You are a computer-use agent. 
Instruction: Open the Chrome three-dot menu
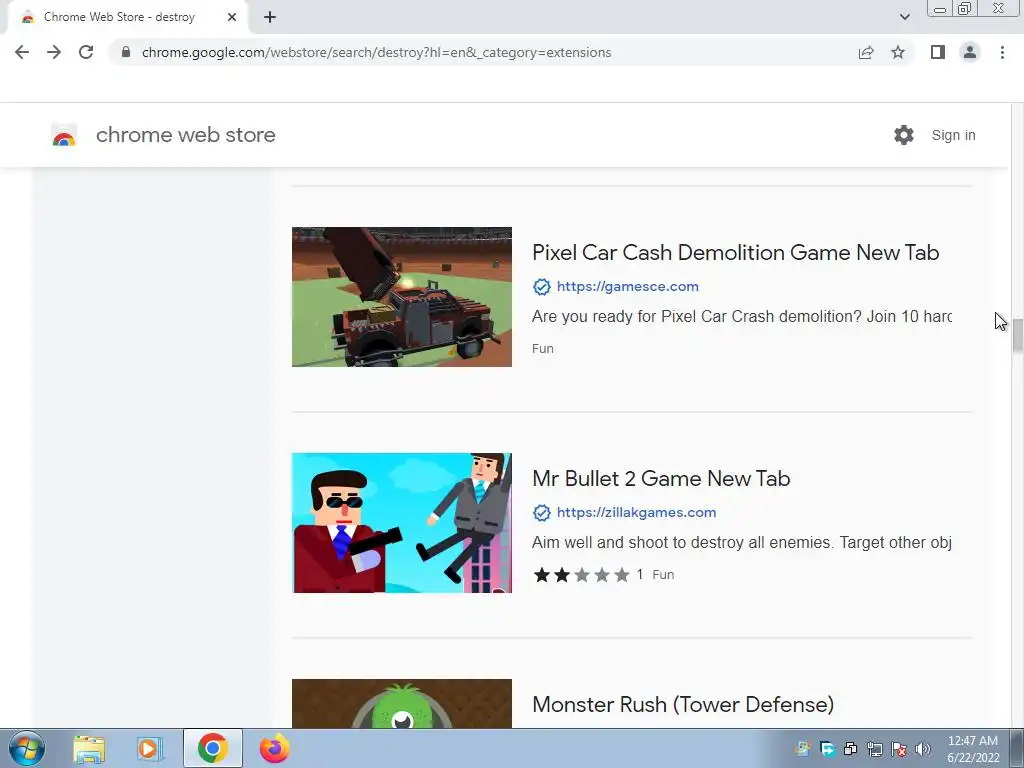point(1002,52)
